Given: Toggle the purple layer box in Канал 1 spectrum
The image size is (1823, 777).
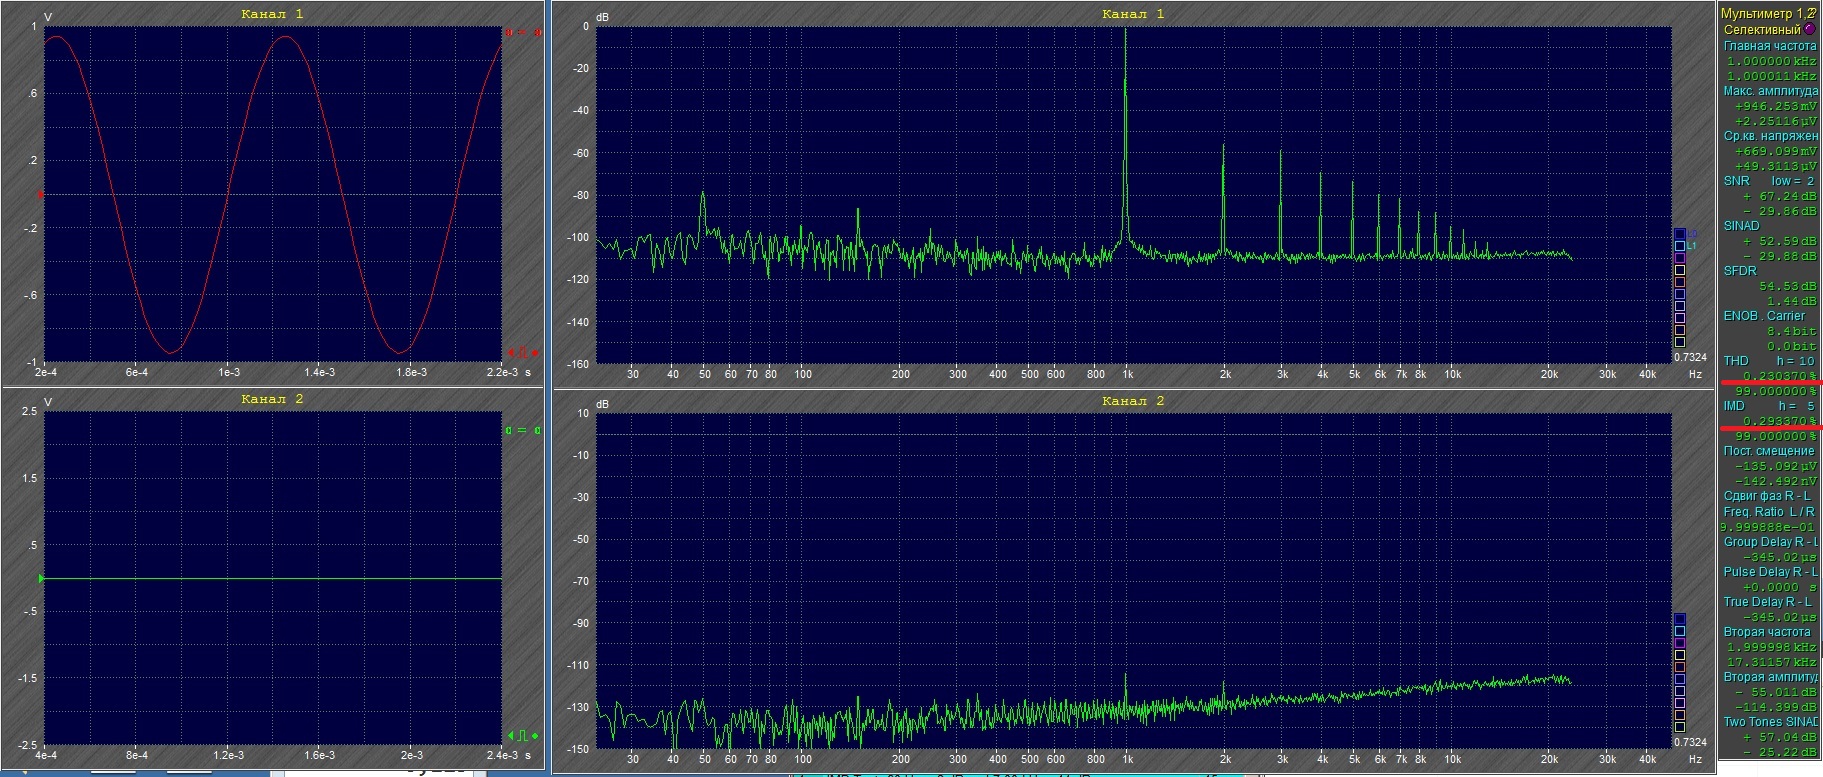Looking at the screenshot, I should (x=1680, y=258).
